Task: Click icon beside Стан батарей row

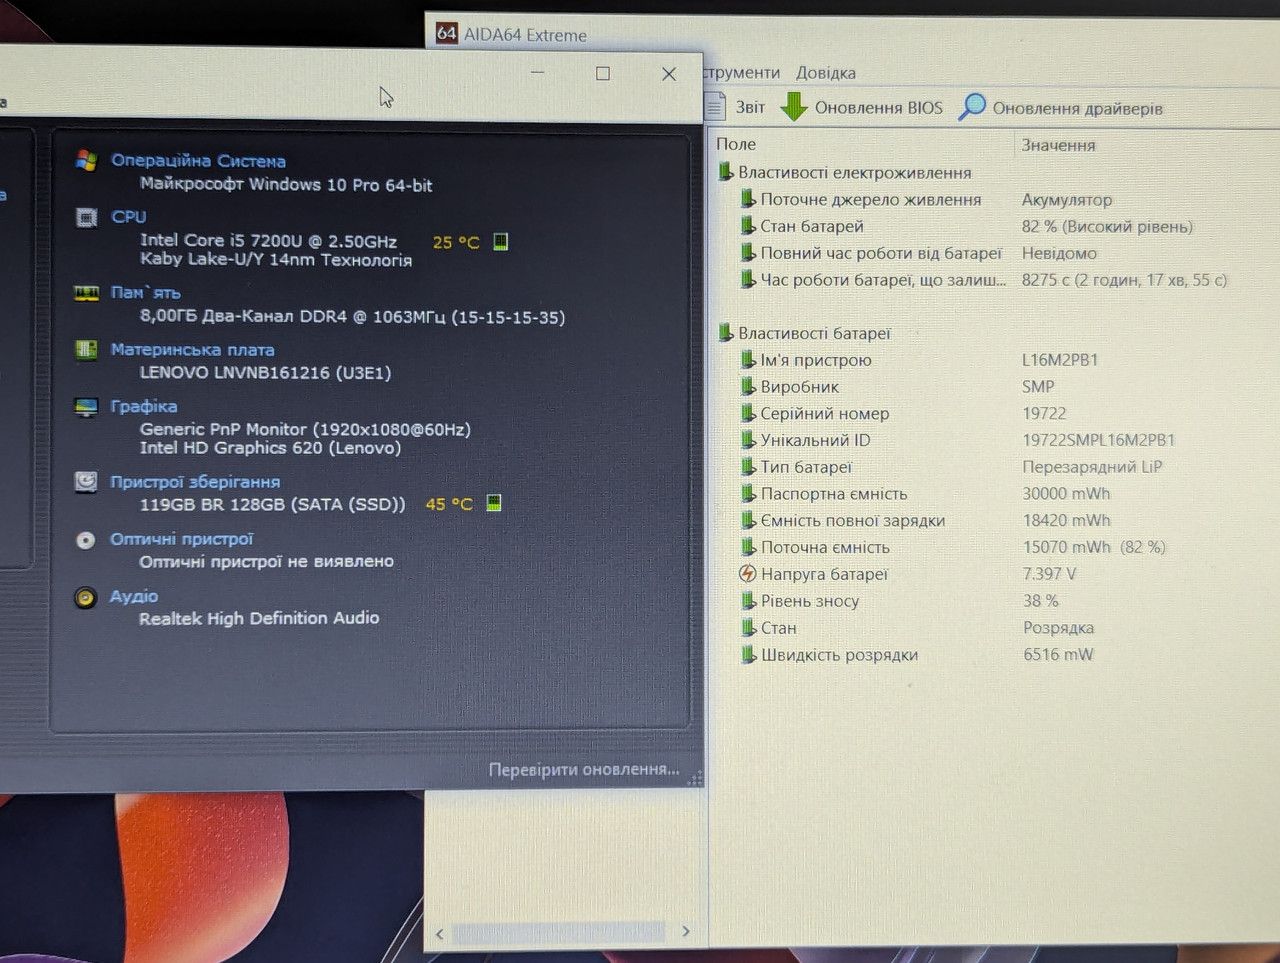Action: click(x=747, y=226)
